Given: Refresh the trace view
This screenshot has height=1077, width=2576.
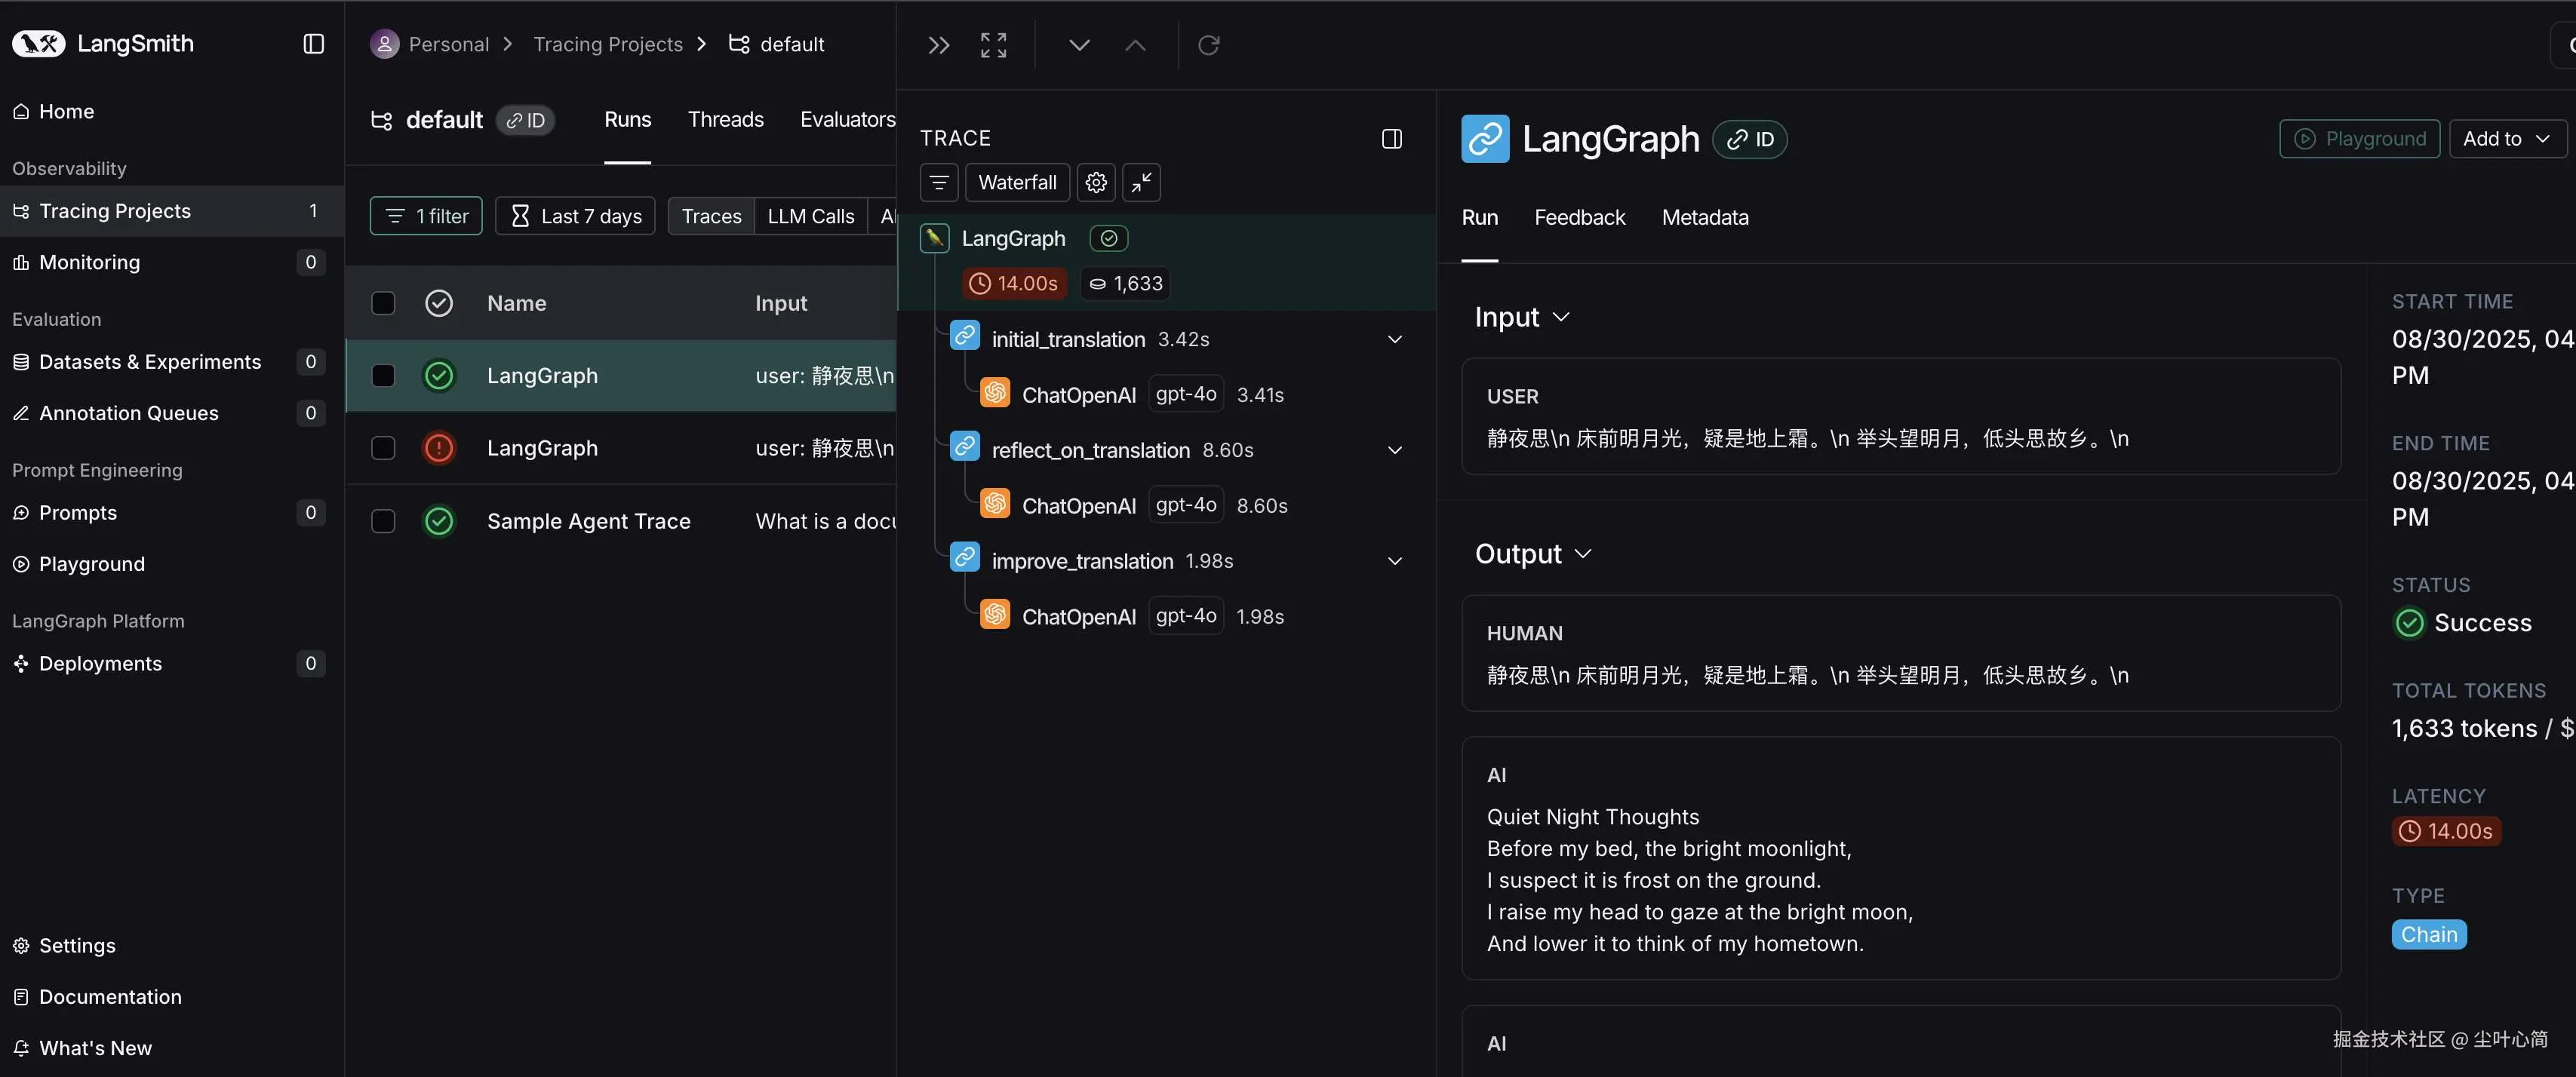Looking at the screenshot, I should pyautogui.click(x=1208, y=45).
